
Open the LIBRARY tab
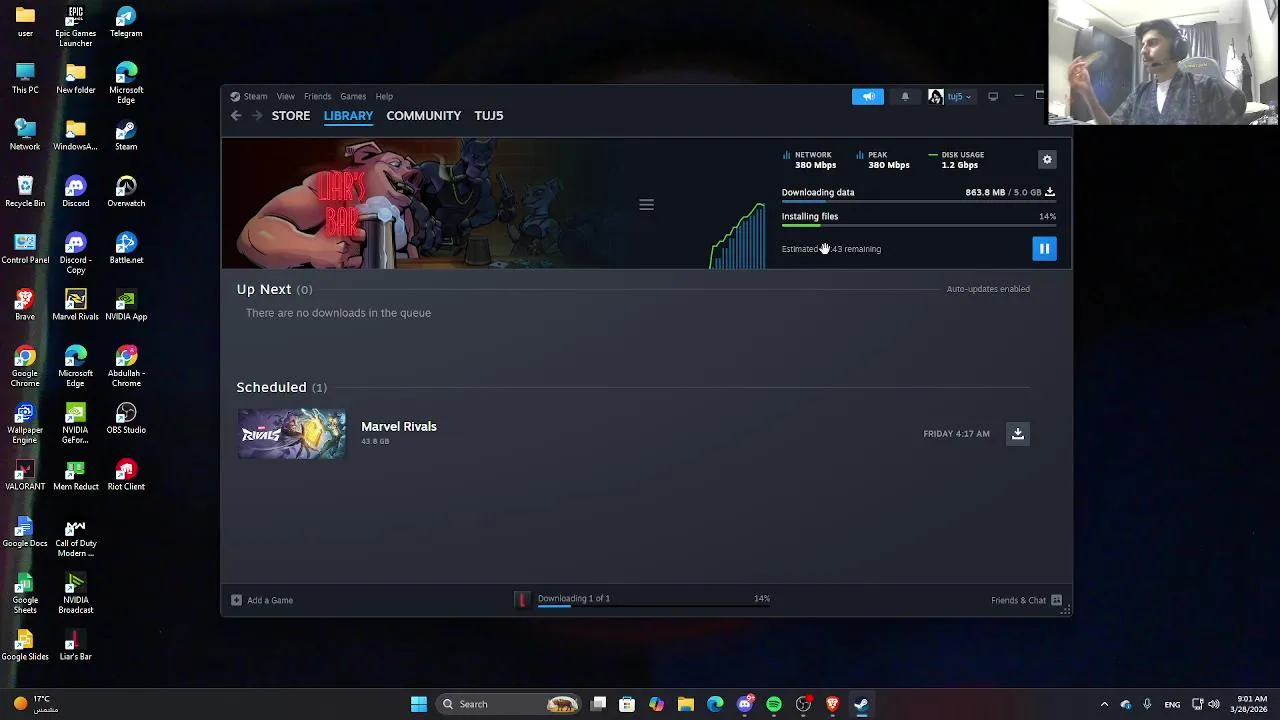[x=348, y=116]
